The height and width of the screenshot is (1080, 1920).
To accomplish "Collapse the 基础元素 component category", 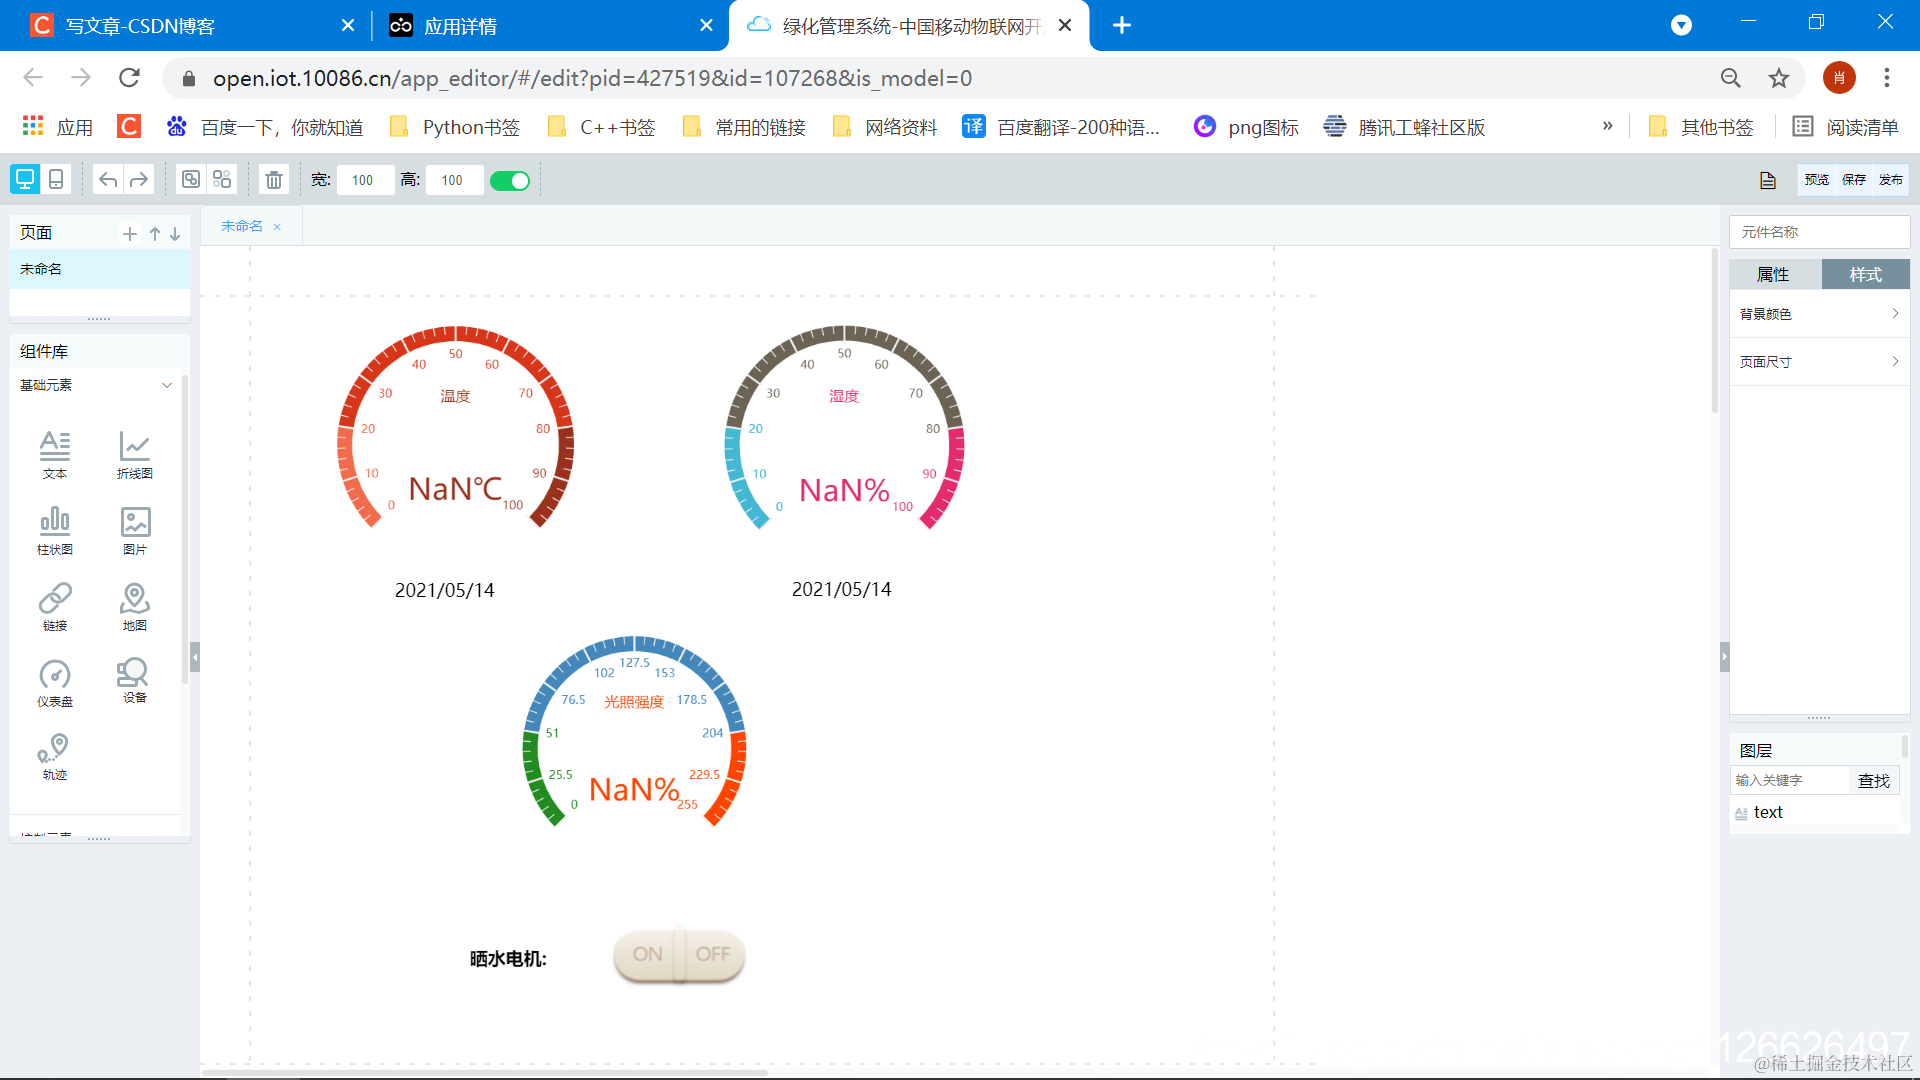I will coord(167,385).
